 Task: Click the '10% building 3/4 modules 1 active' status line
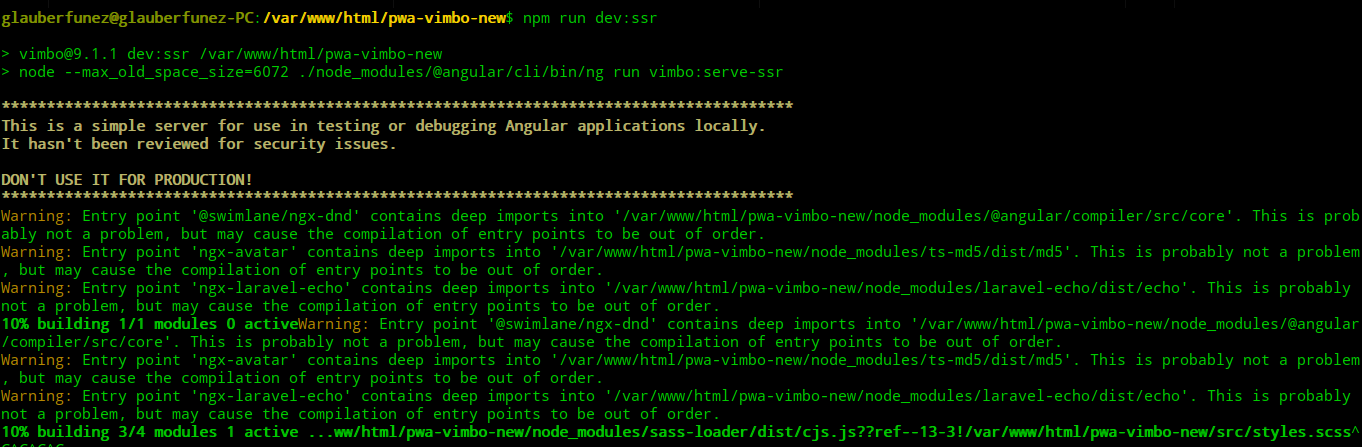[681, 432]
